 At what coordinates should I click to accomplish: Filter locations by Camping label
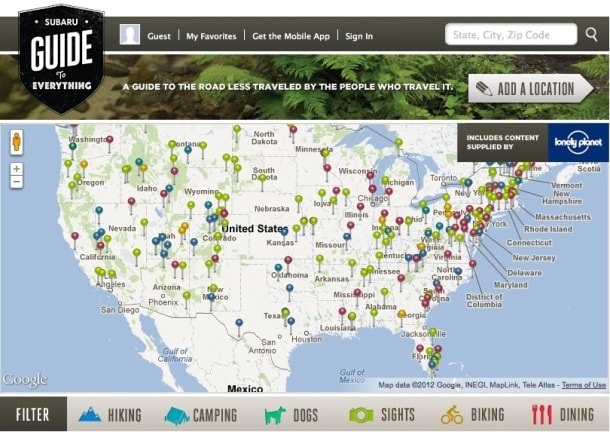point(215,415)
